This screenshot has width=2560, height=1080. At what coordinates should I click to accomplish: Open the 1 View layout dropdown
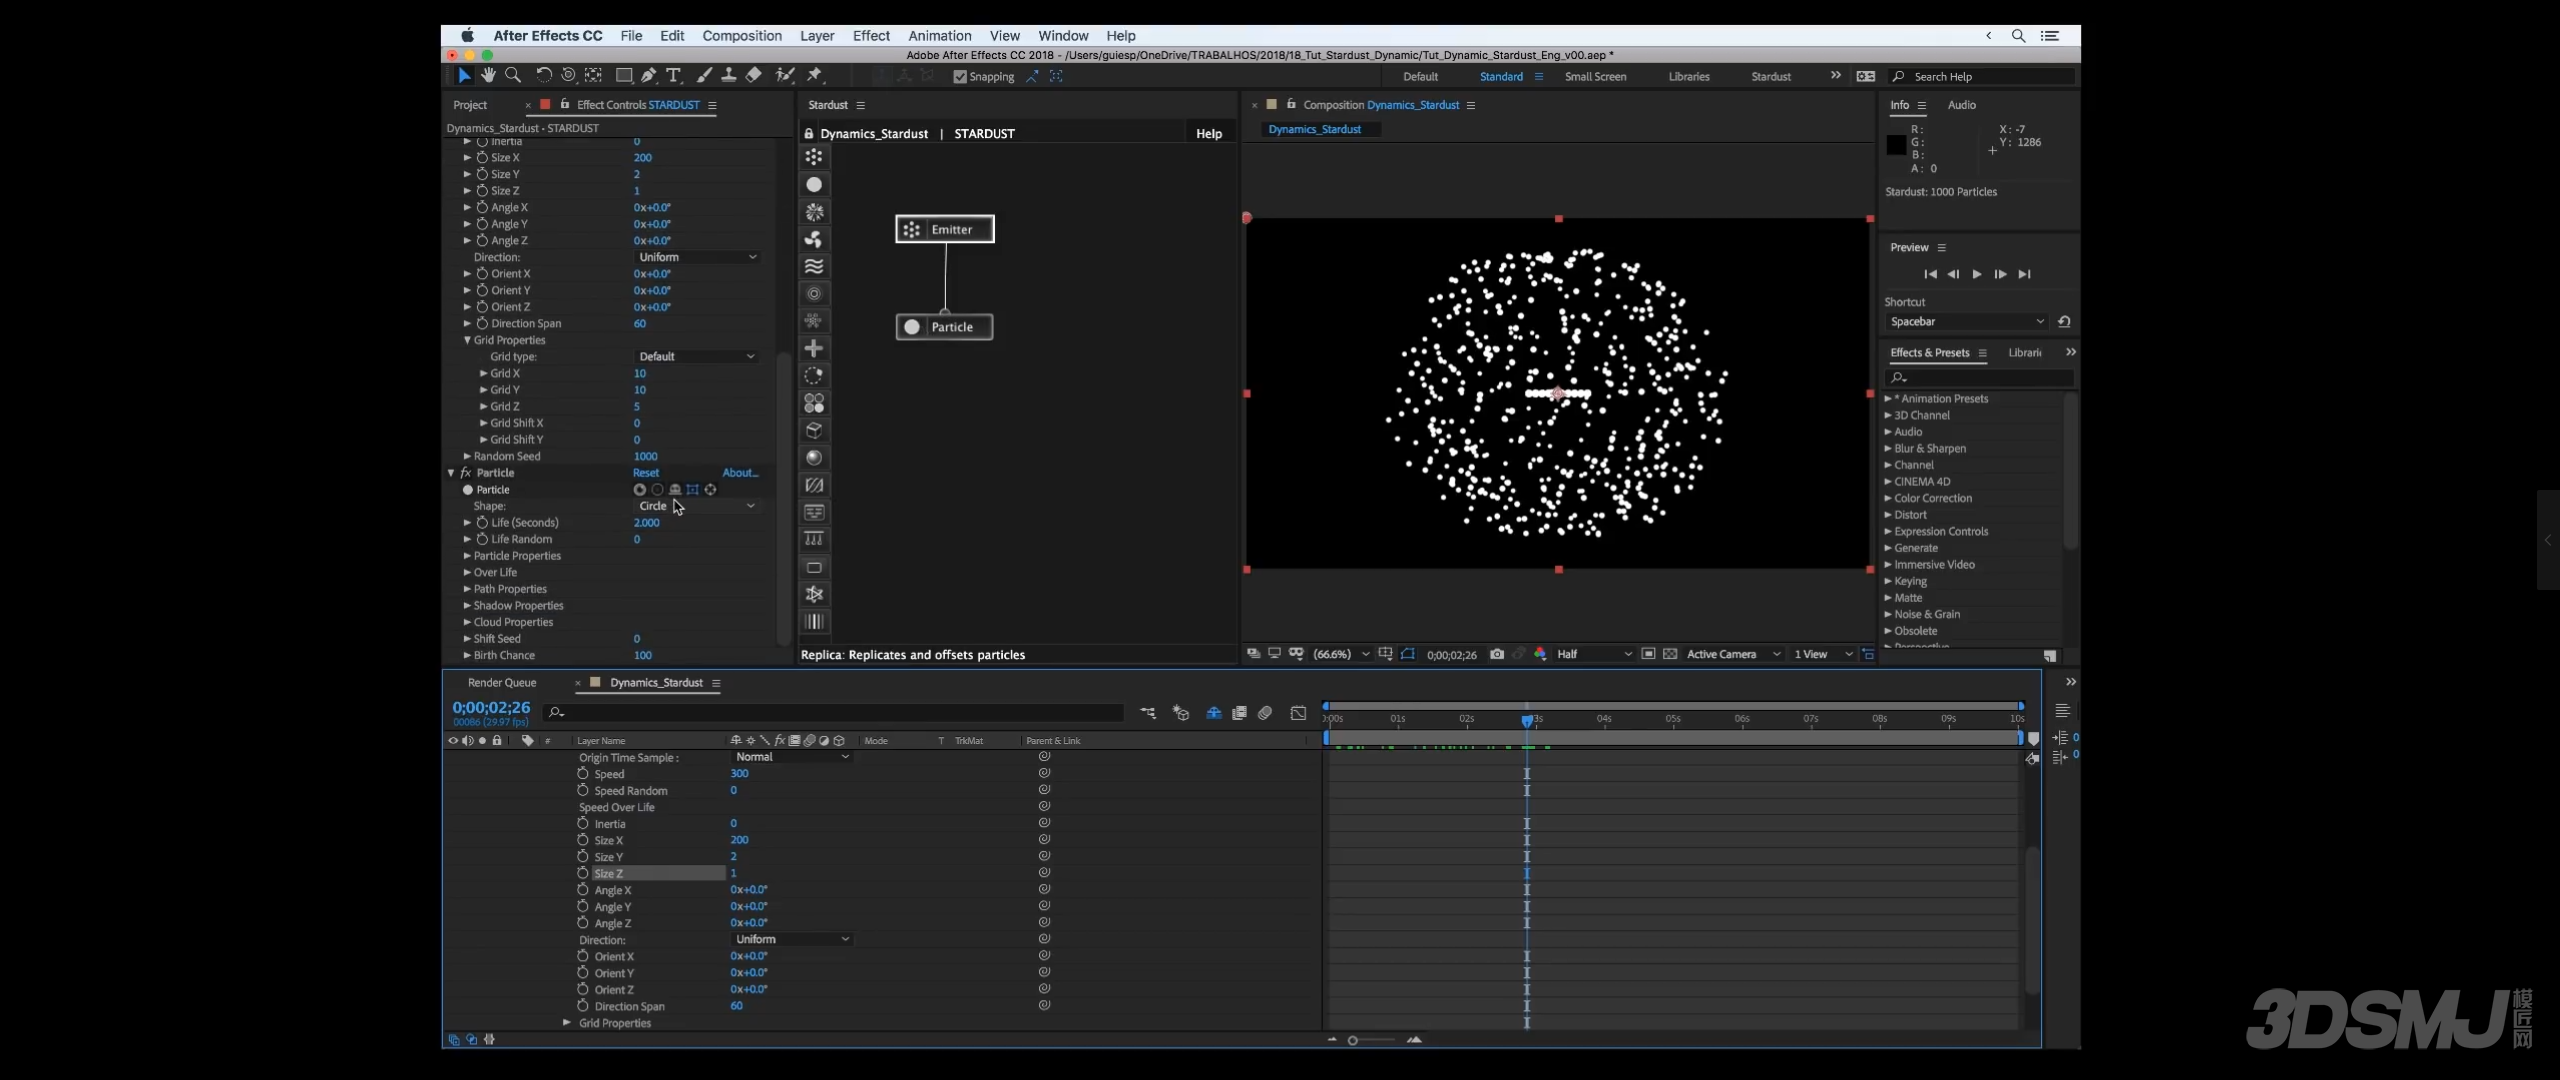(1822, 654)
